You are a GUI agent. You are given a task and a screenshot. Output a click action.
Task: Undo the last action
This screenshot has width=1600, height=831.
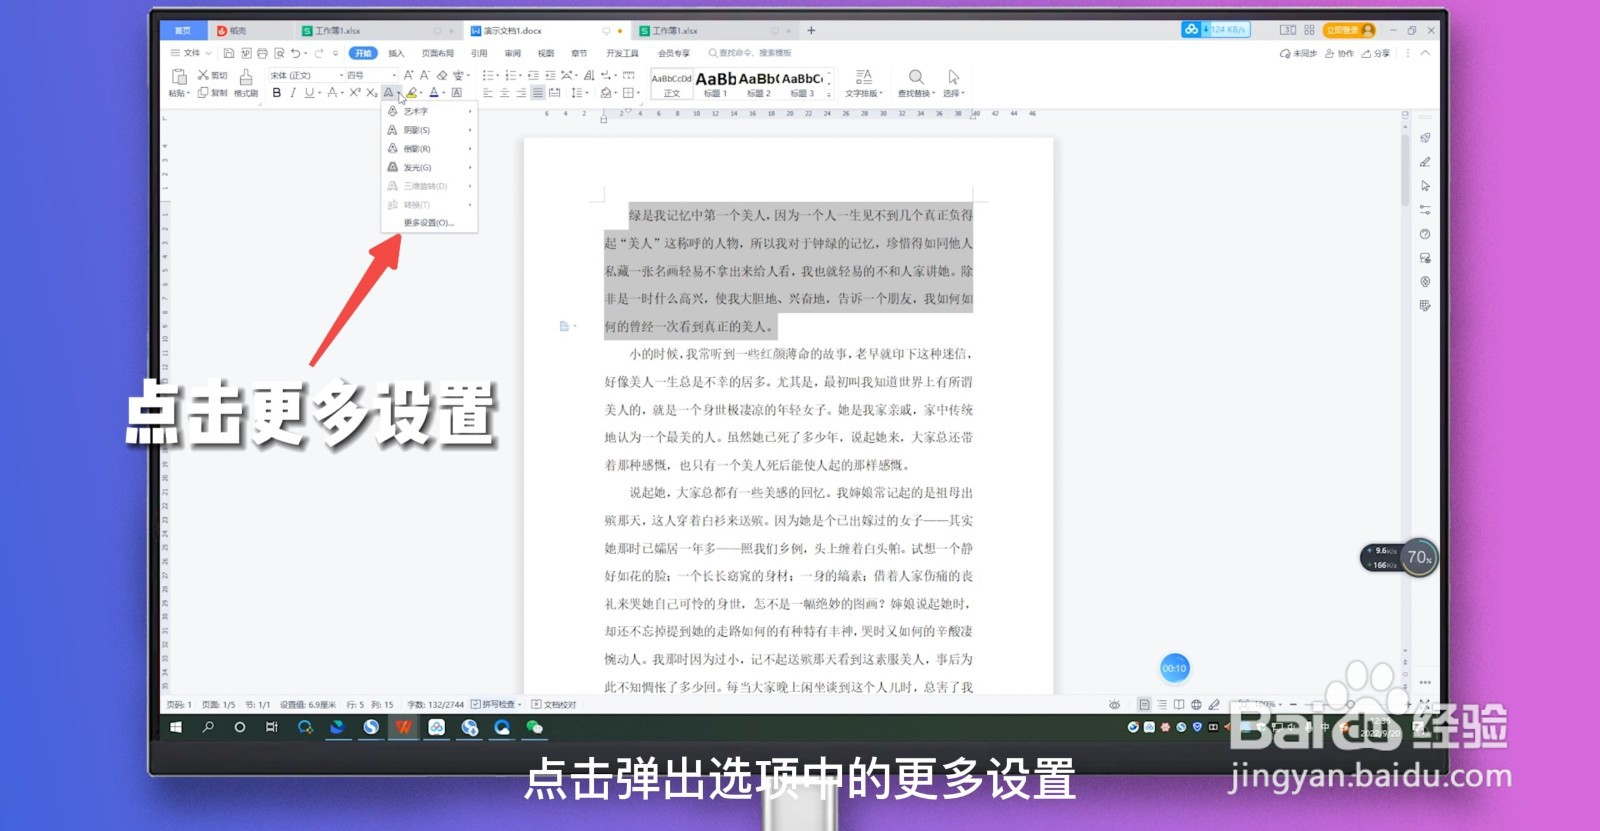click(x=296, y=53)
